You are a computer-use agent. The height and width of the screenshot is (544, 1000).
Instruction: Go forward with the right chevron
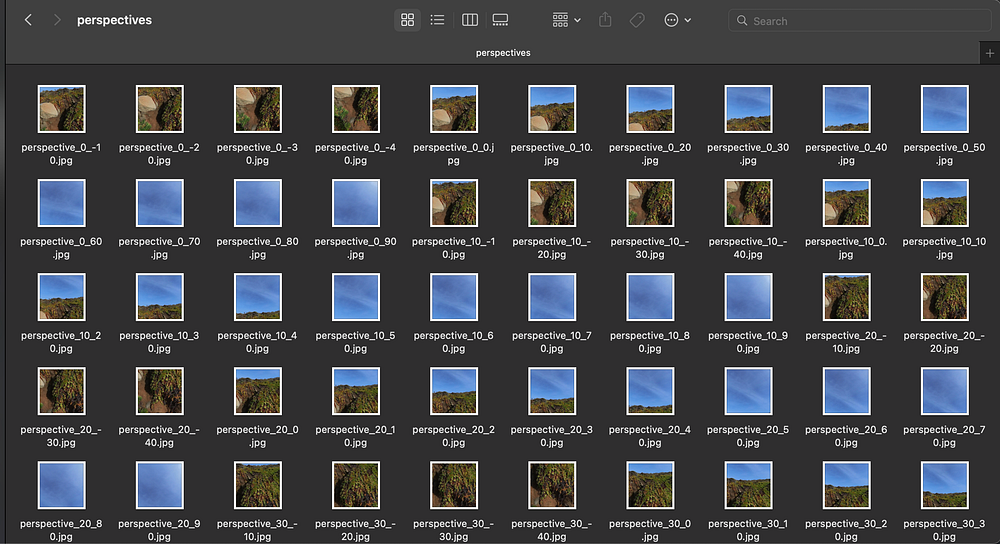57,20
